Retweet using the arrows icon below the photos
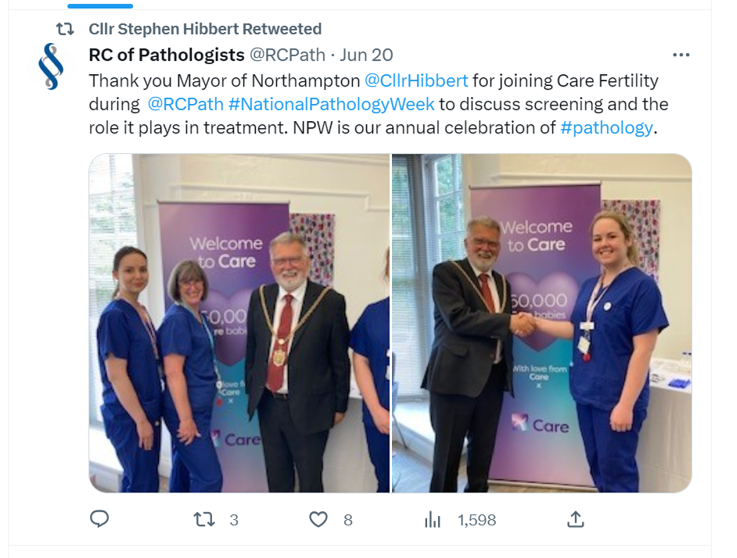The width and height of the screenshot is (737, 558). click(204, 519)
